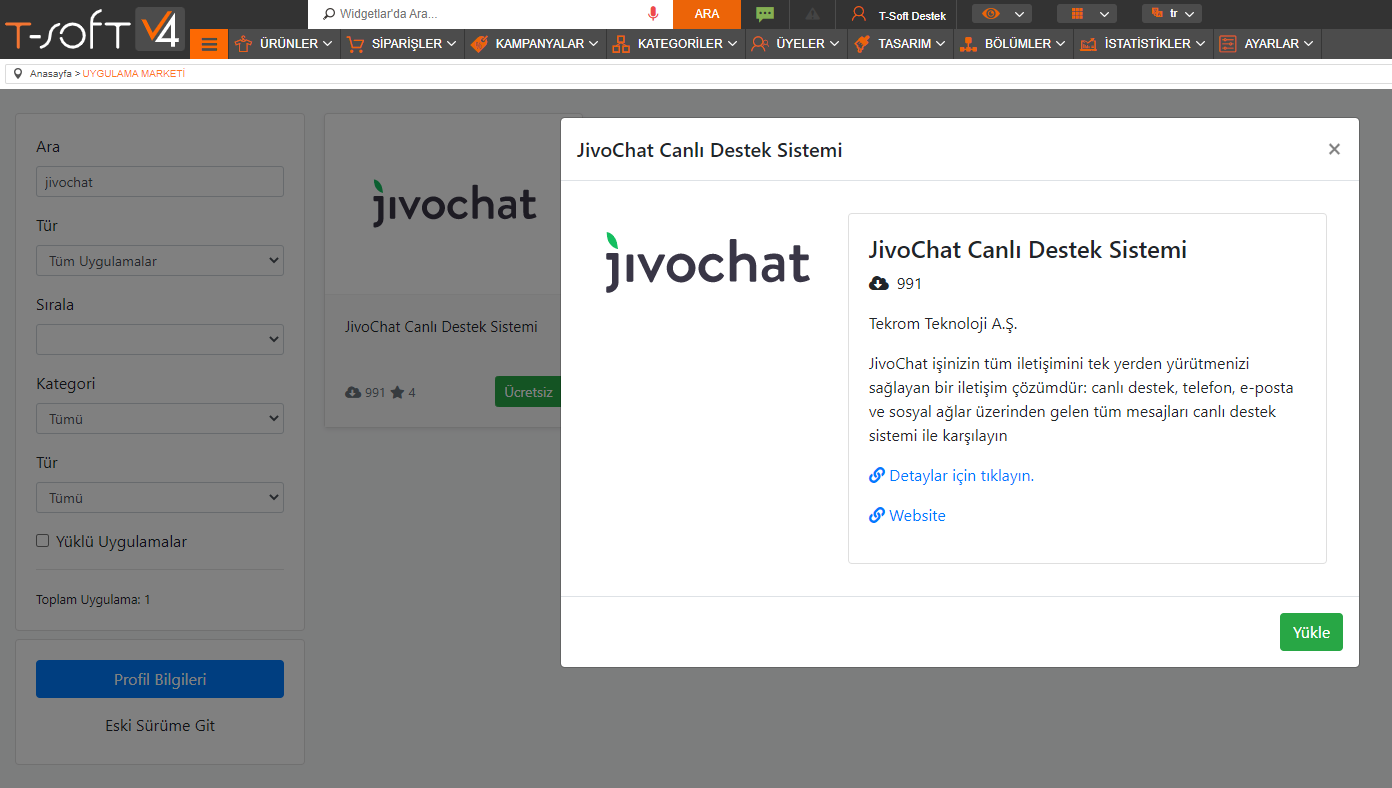
Task: Open the Kategori dropdown
Action: click(x=160, y=419)
